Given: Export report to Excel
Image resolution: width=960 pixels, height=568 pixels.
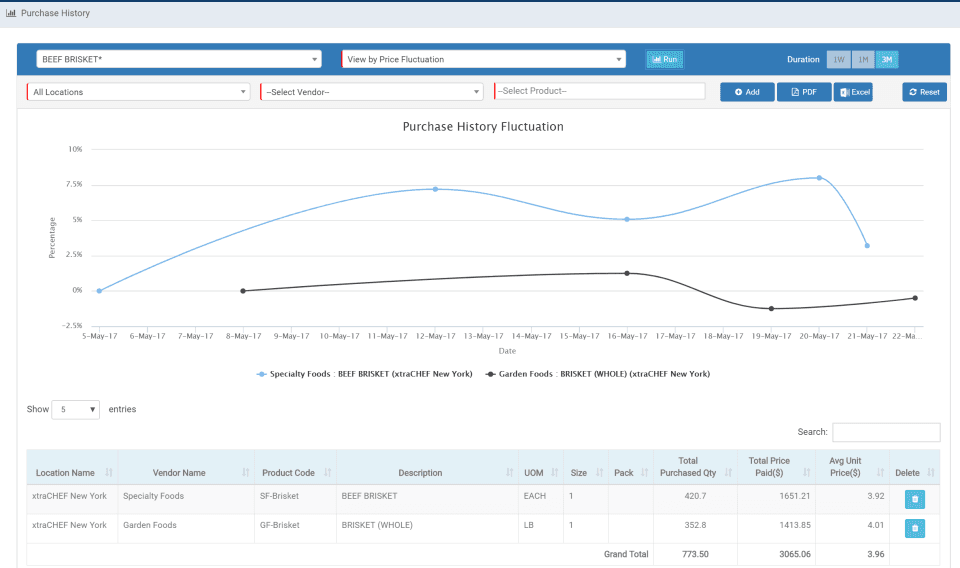Looking at the screenshot, I should tap(853, 92).
